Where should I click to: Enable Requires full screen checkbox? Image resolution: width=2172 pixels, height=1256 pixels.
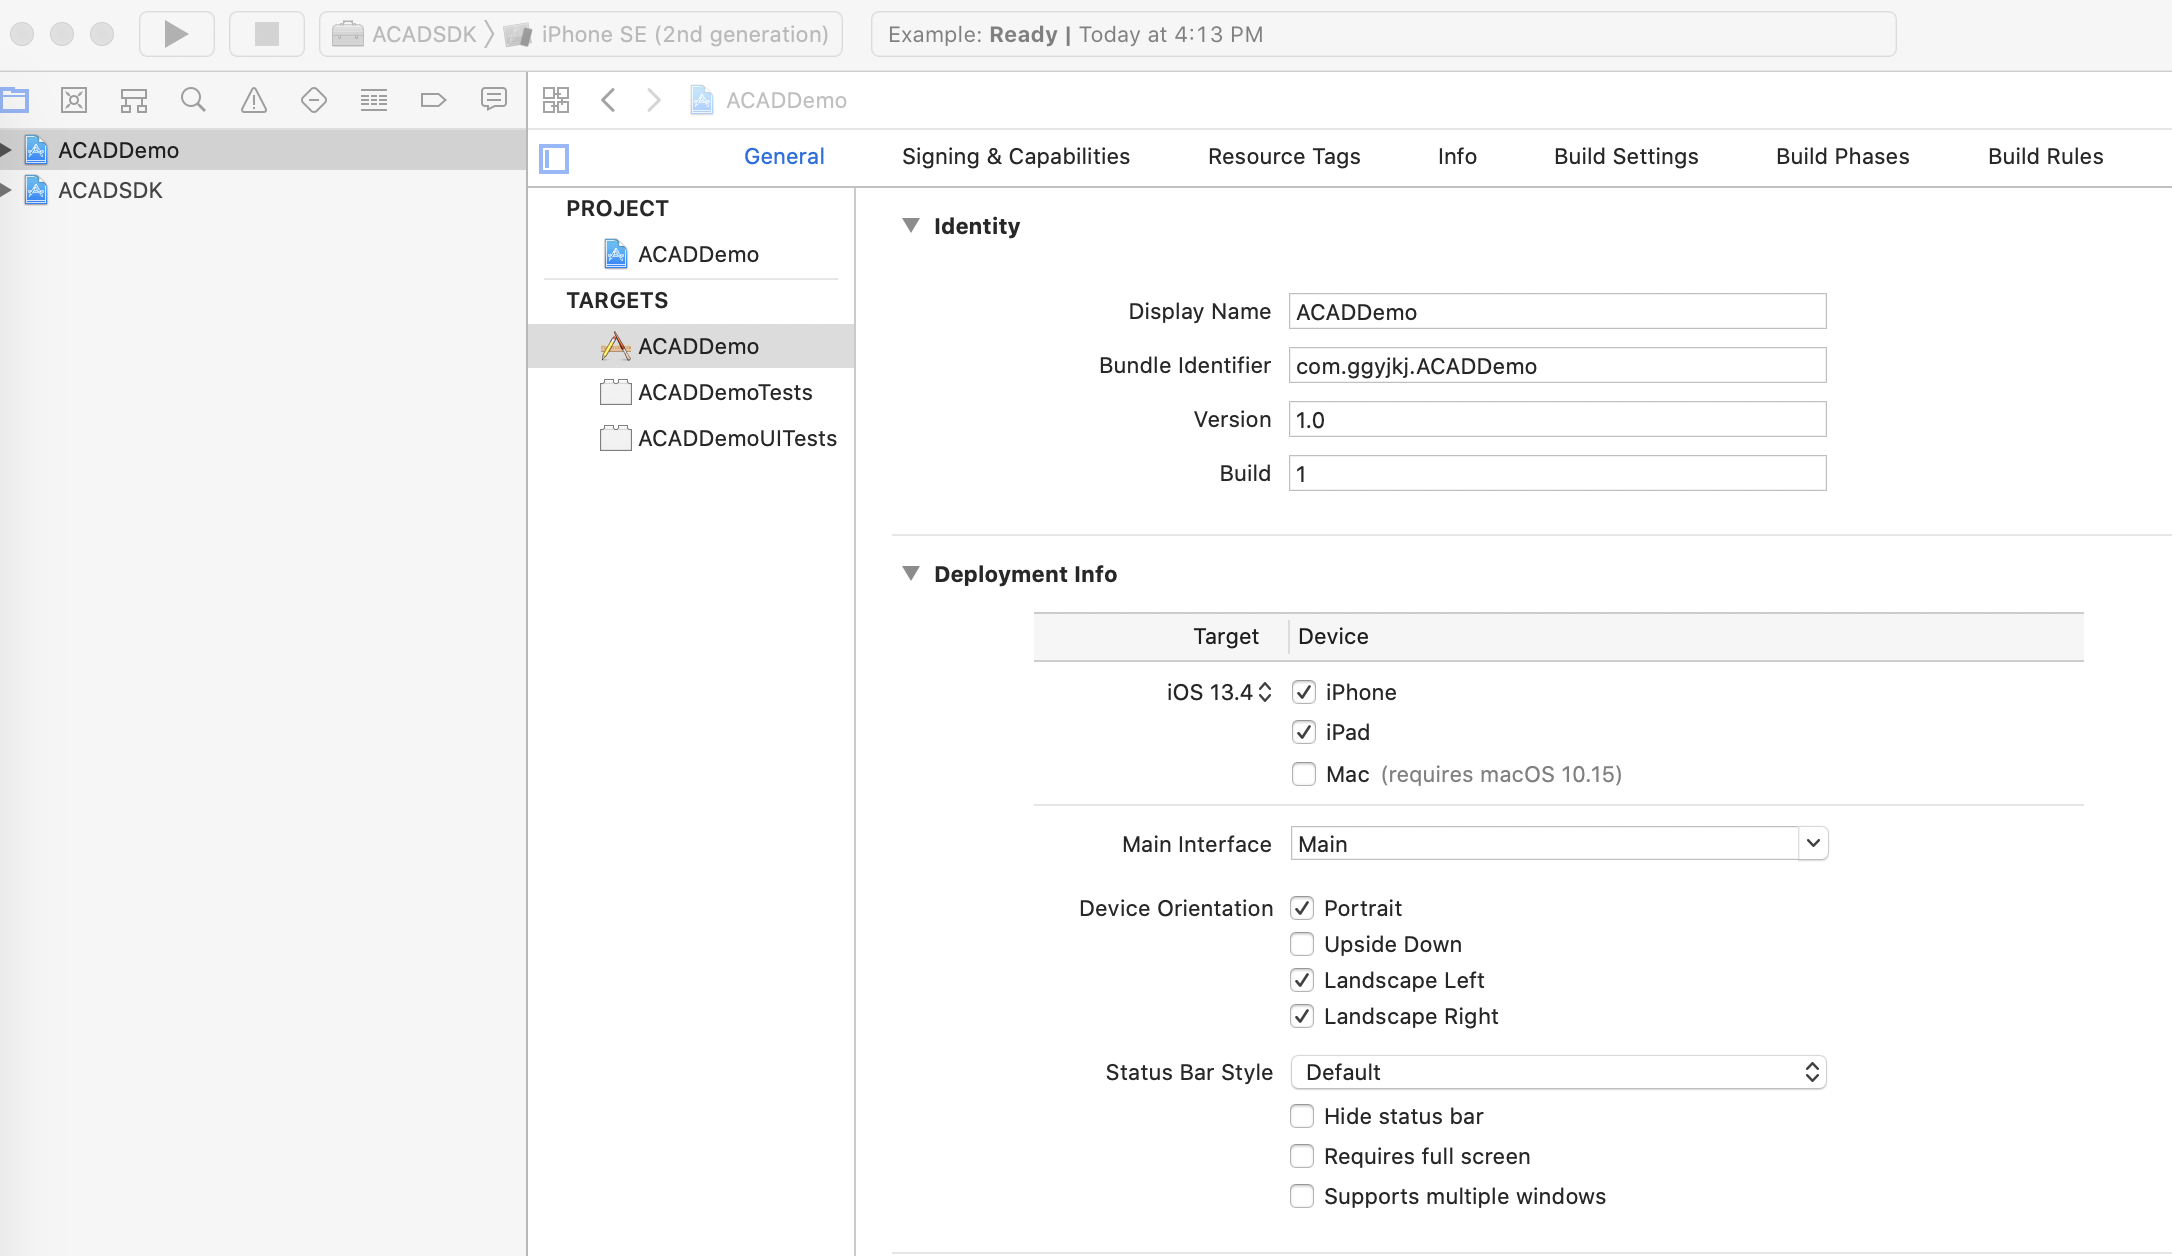pyautogui.click(x=1302, y=1156)
